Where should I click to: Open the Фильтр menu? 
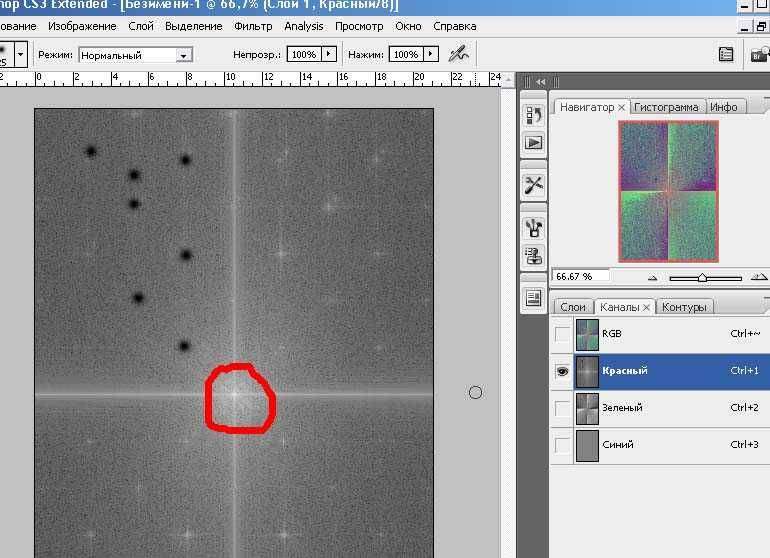point(253,26)
